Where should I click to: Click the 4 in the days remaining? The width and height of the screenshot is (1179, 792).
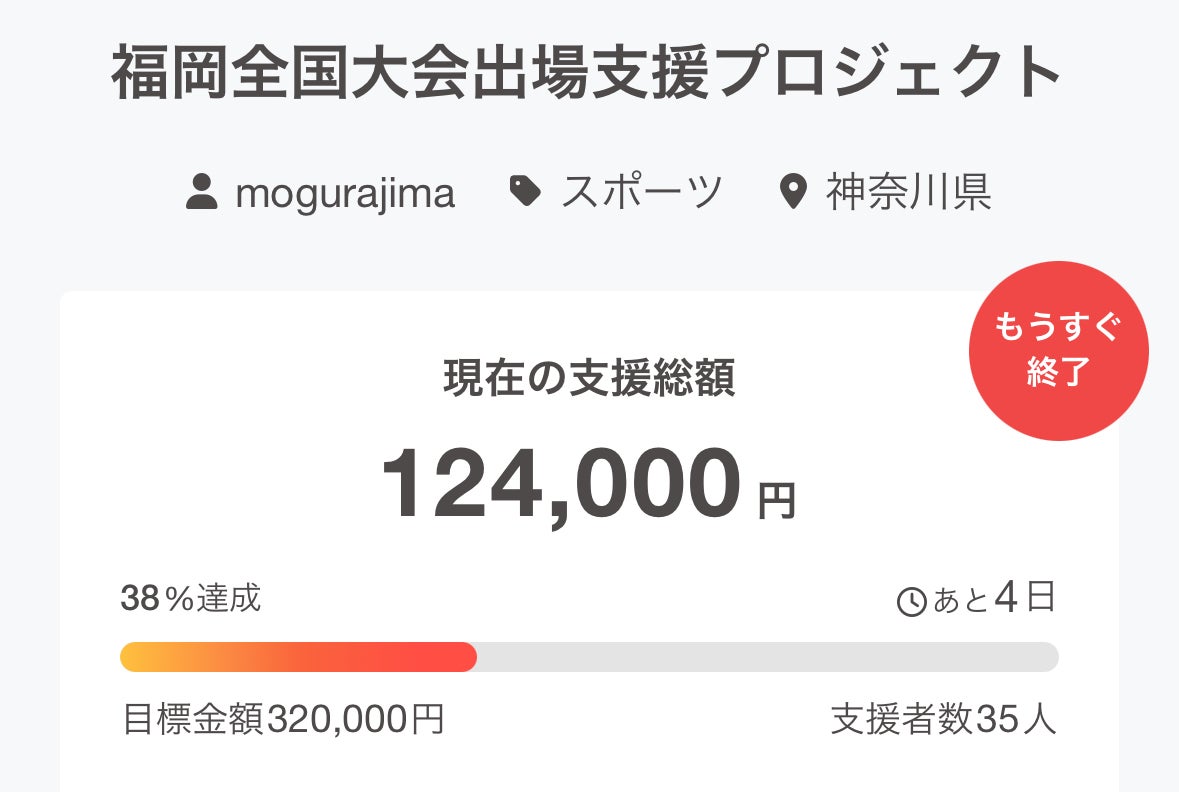pos(1009,597)
